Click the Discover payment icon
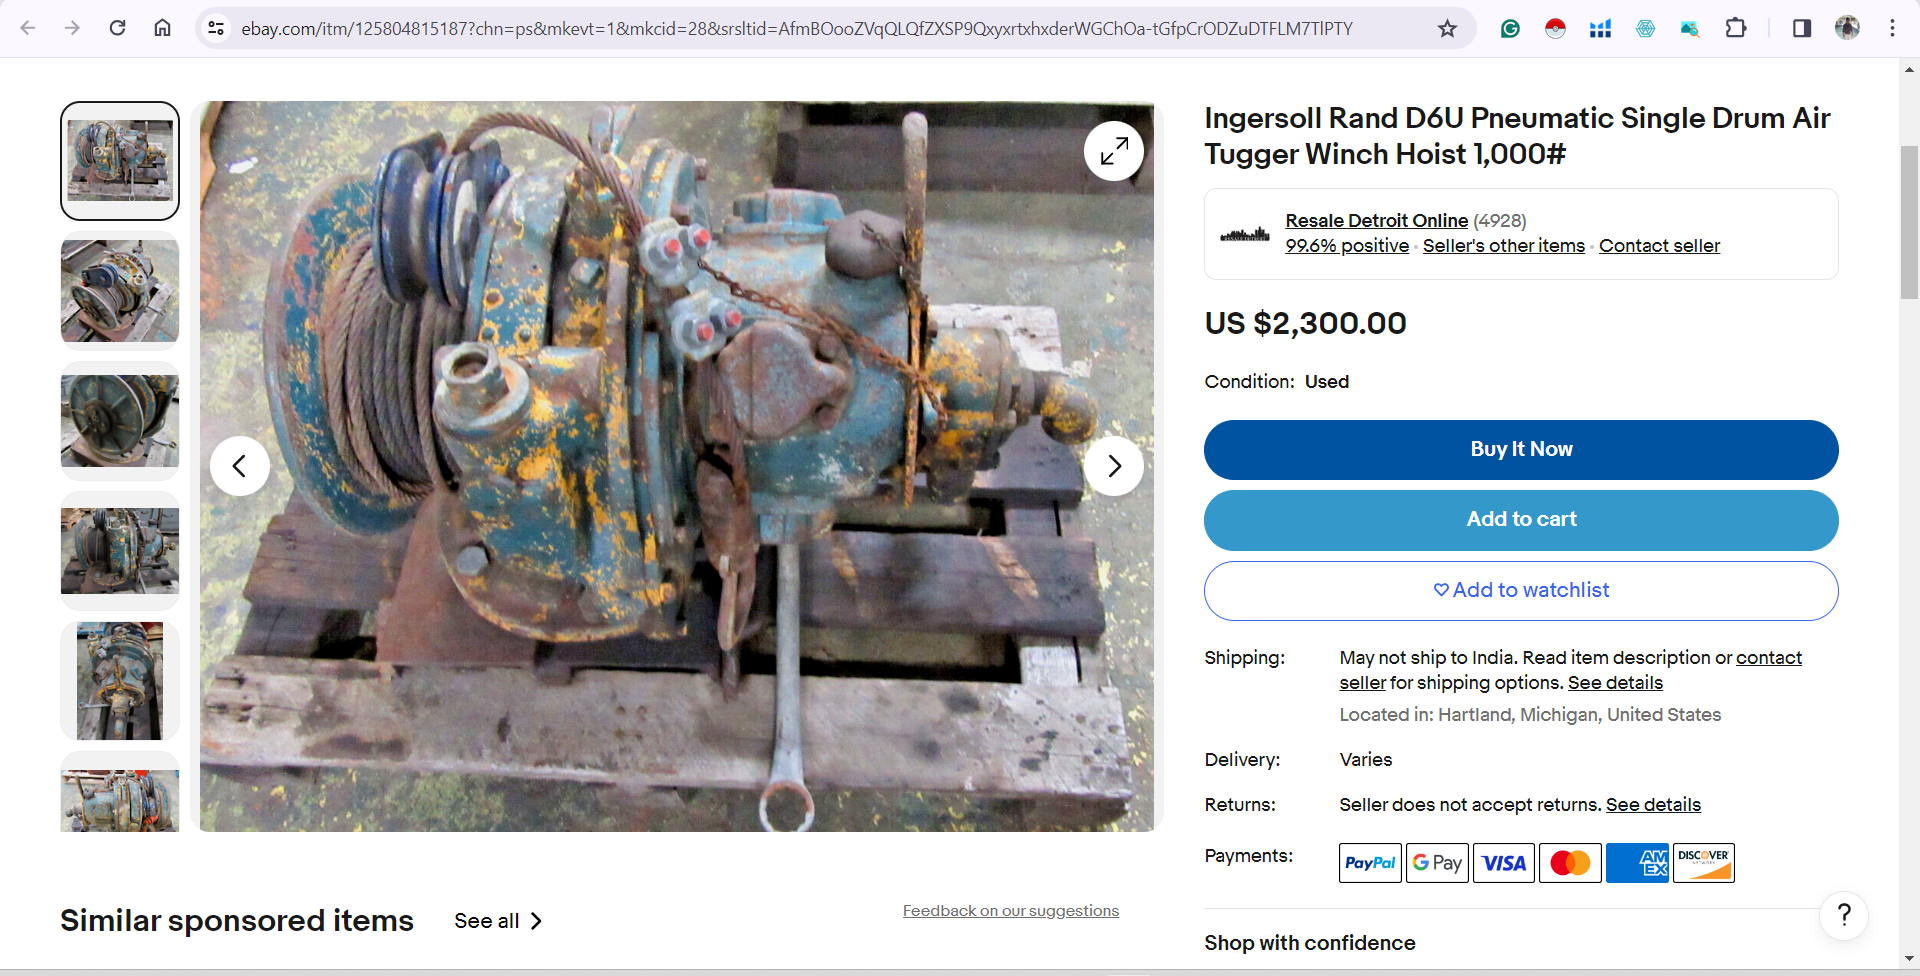Image resolution: width=1920 pixels, height=976 pixels. [1703, 863]
